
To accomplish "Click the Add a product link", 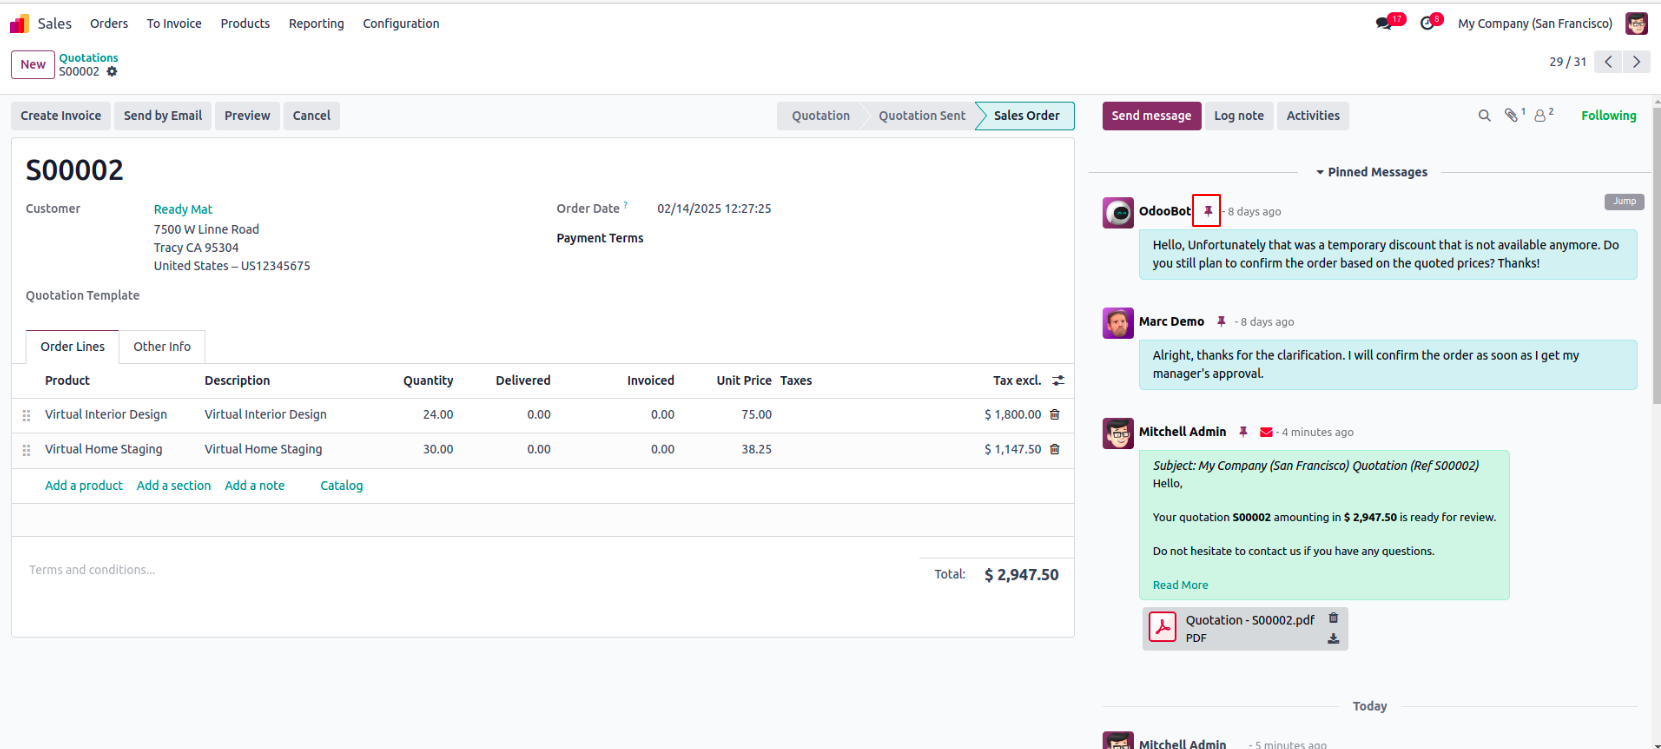I will pyautogui.click(x=84, y=486).
